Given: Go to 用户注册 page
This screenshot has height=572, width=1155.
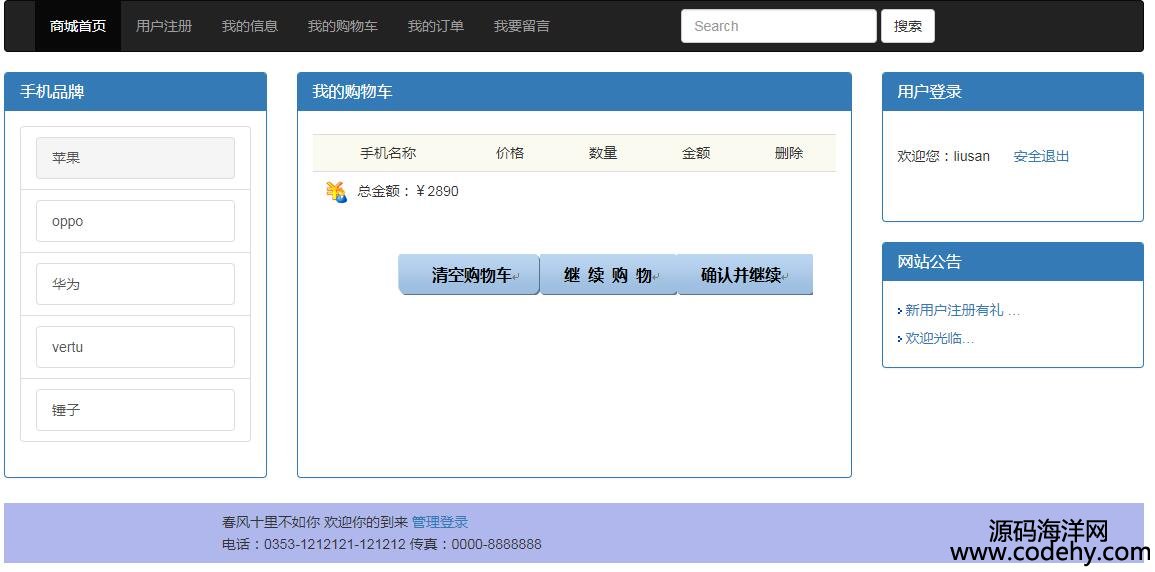Looking at the screenshot, I should click(x=164, y=26).
